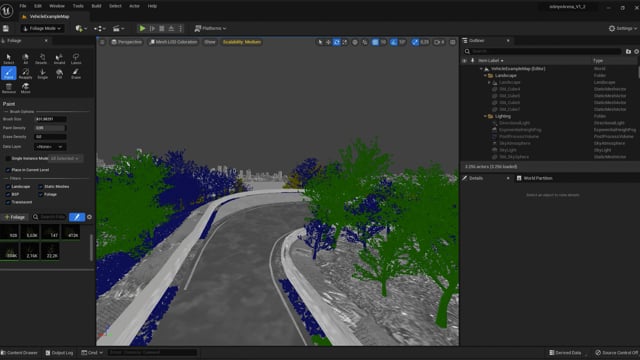Viewport: 640px width, 360px height.
Task: Toggle Single Instance Mode checkbox
Action: [8, 158]
